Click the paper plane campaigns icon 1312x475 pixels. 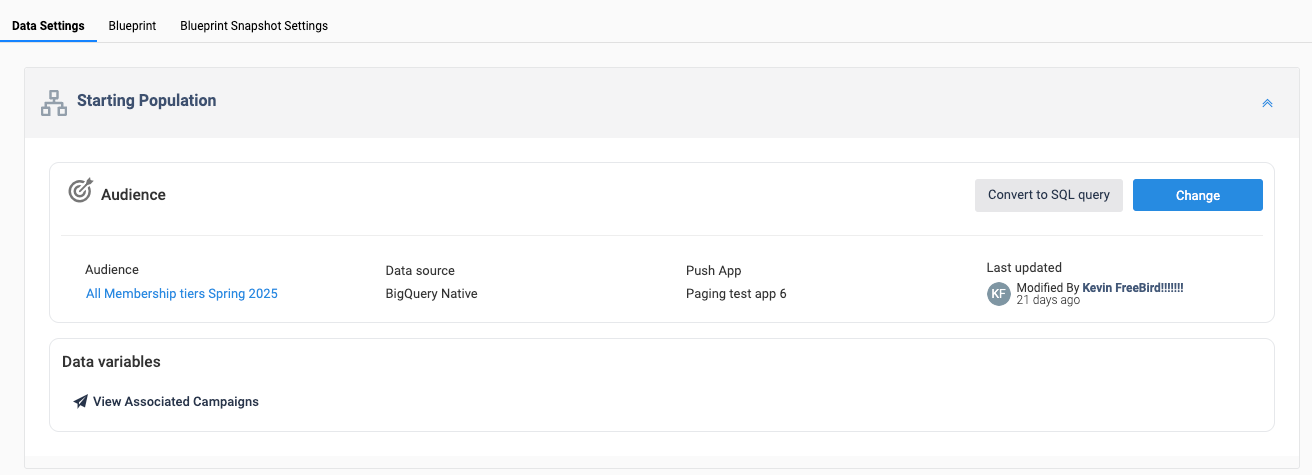coord(81,401)
